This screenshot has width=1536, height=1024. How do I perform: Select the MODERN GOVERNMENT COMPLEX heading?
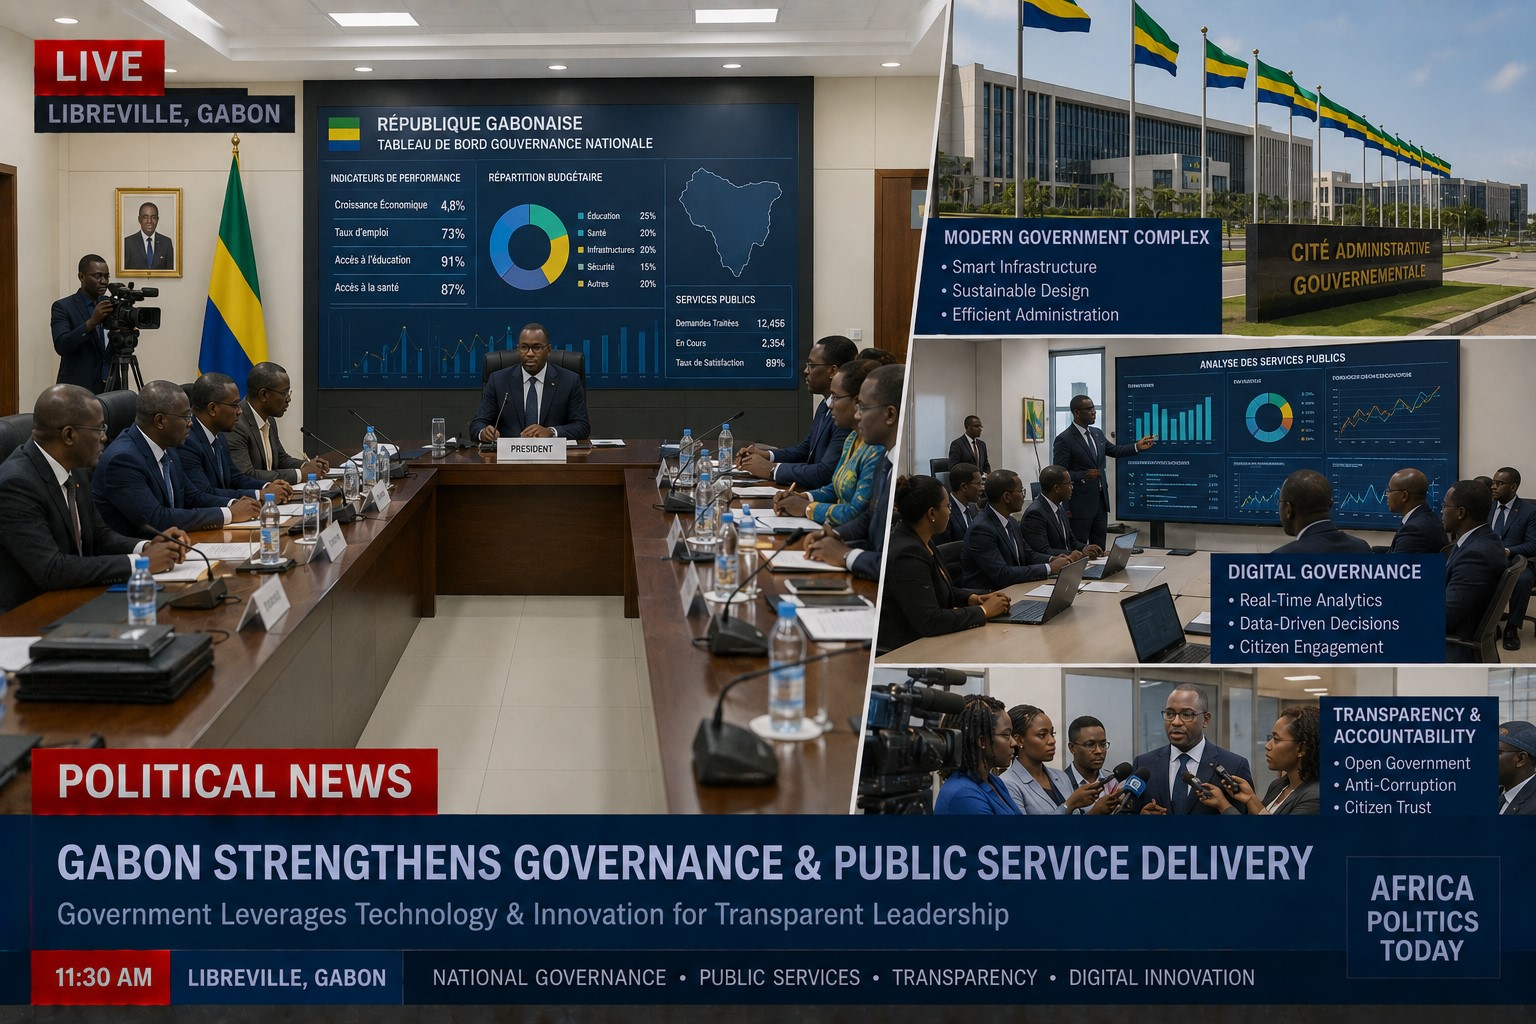tap(1076, 238)
